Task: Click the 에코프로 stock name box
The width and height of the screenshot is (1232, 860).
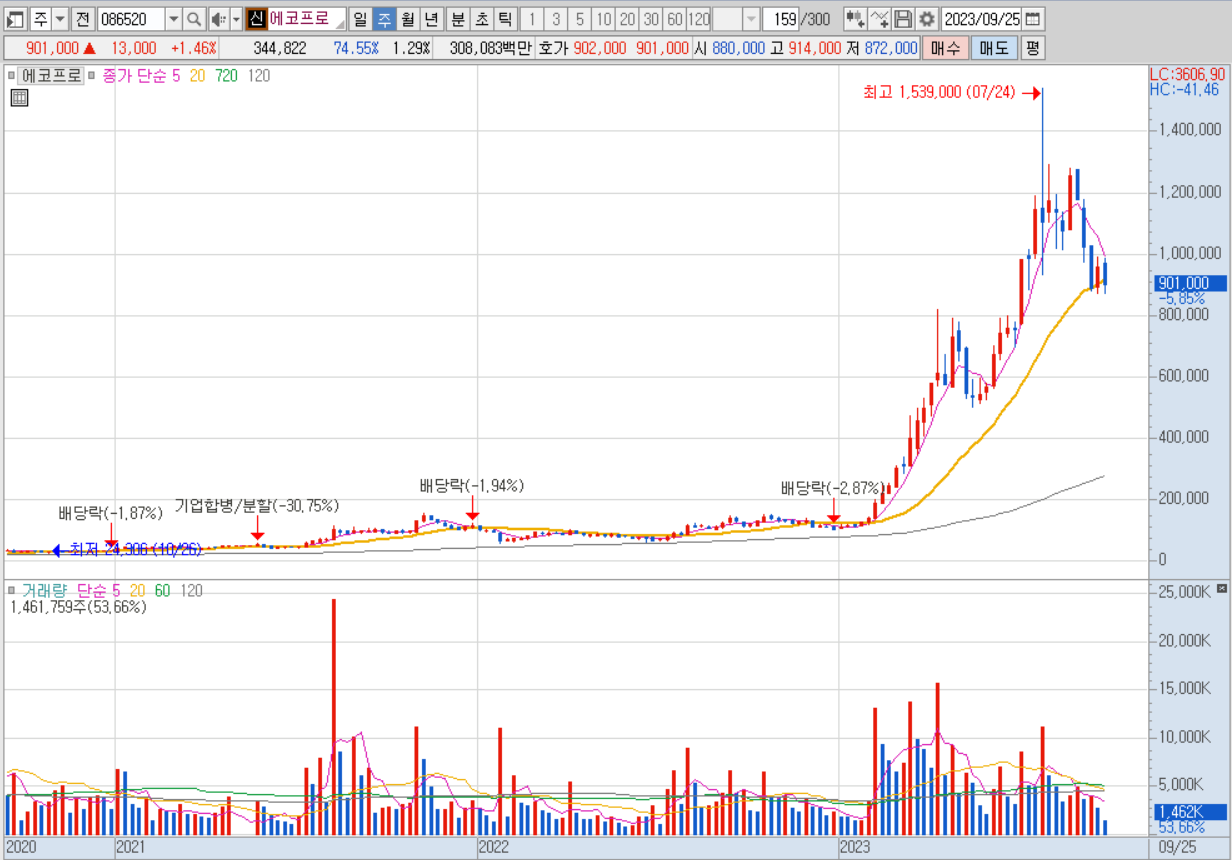Action: [306, 19]
